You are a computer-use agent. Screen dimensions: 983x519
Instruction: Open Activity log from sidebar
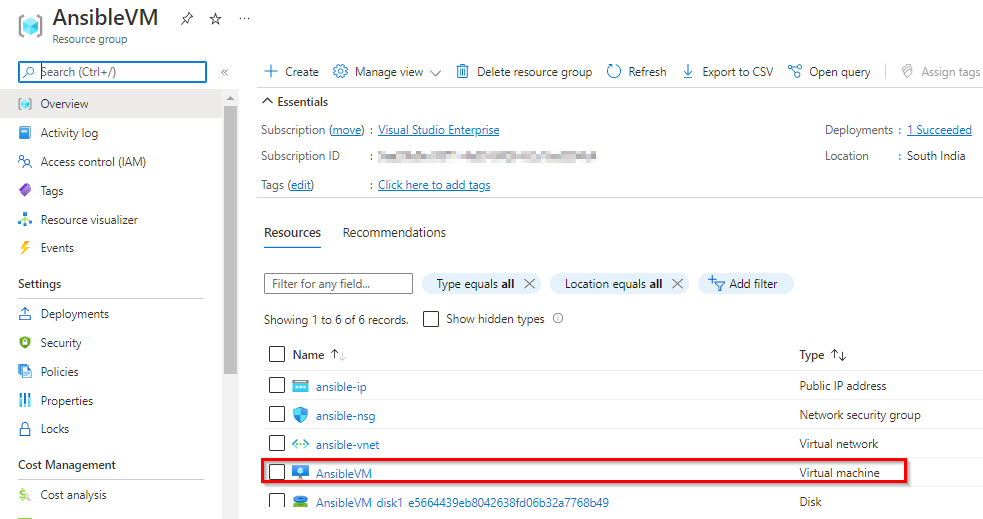point(69,133)
